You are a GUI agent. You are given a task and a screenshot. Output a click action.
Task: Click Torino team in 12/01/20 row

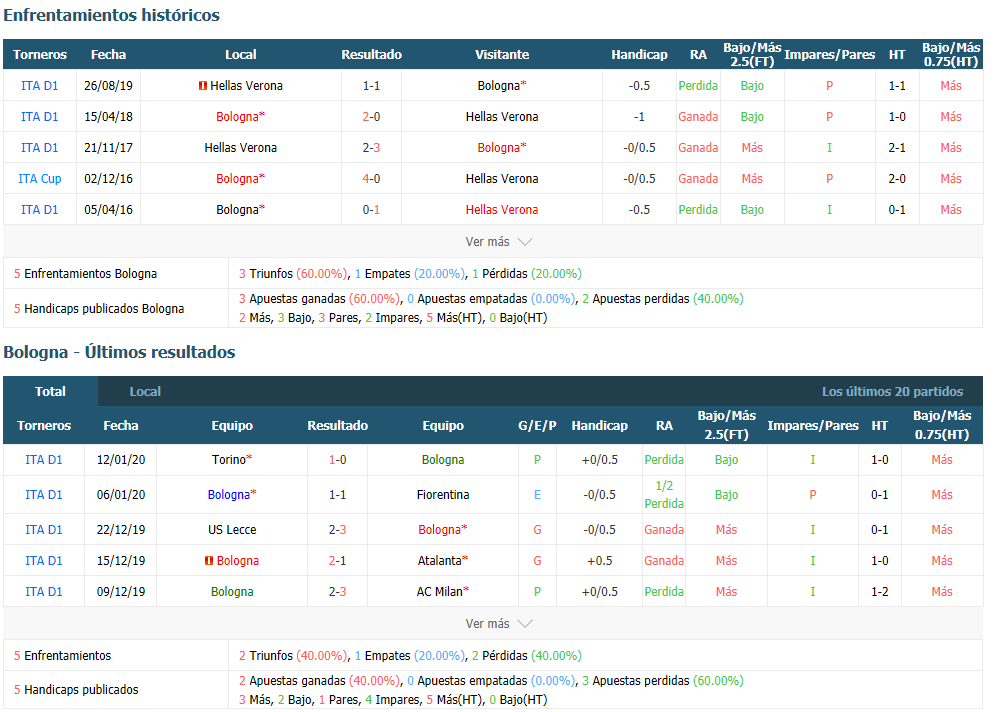pos(232,460)
